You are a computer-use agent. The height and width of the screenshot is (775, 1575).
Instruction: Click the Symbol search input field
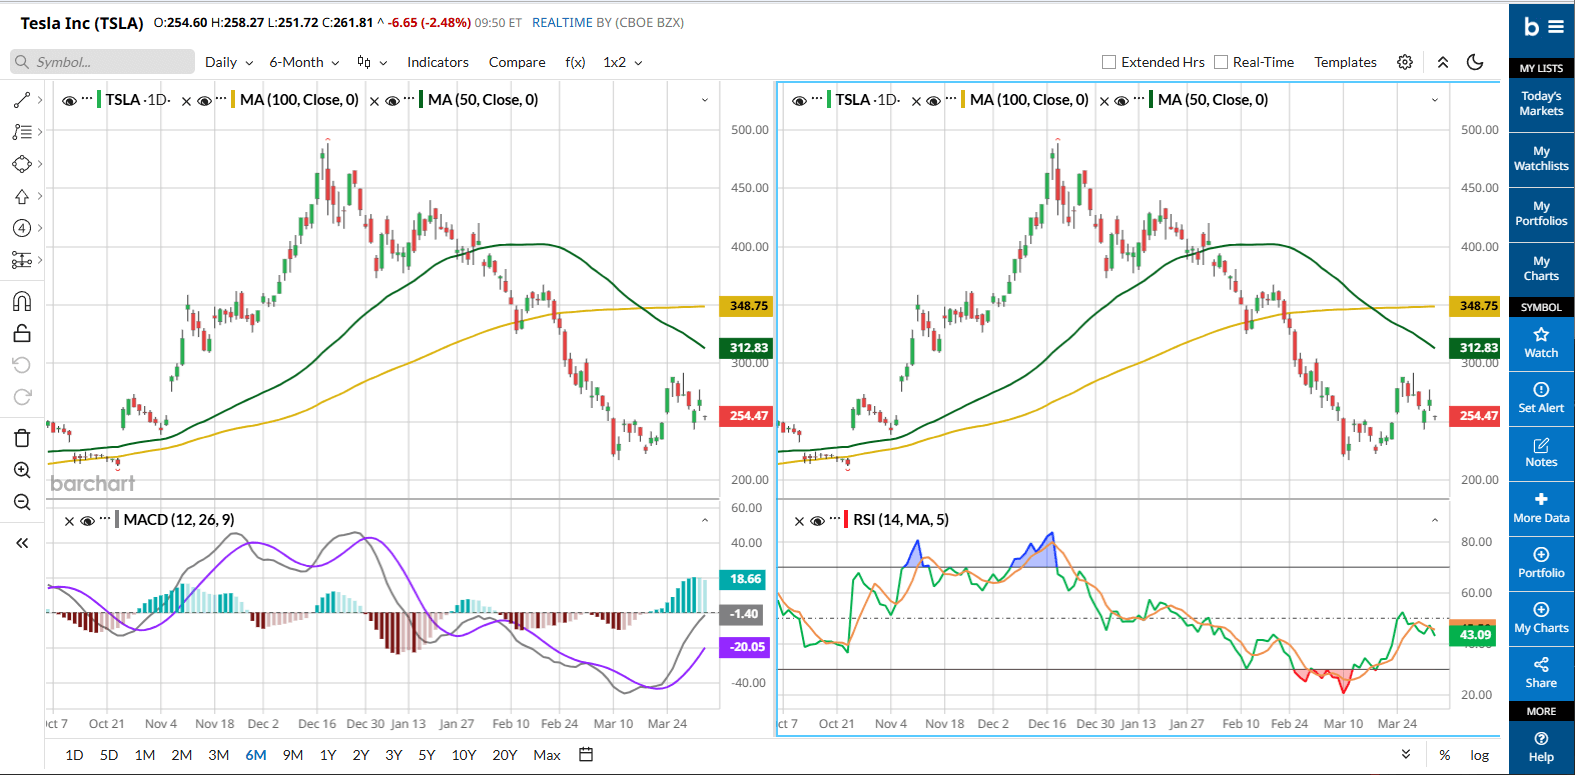click(x=103, y=62)
